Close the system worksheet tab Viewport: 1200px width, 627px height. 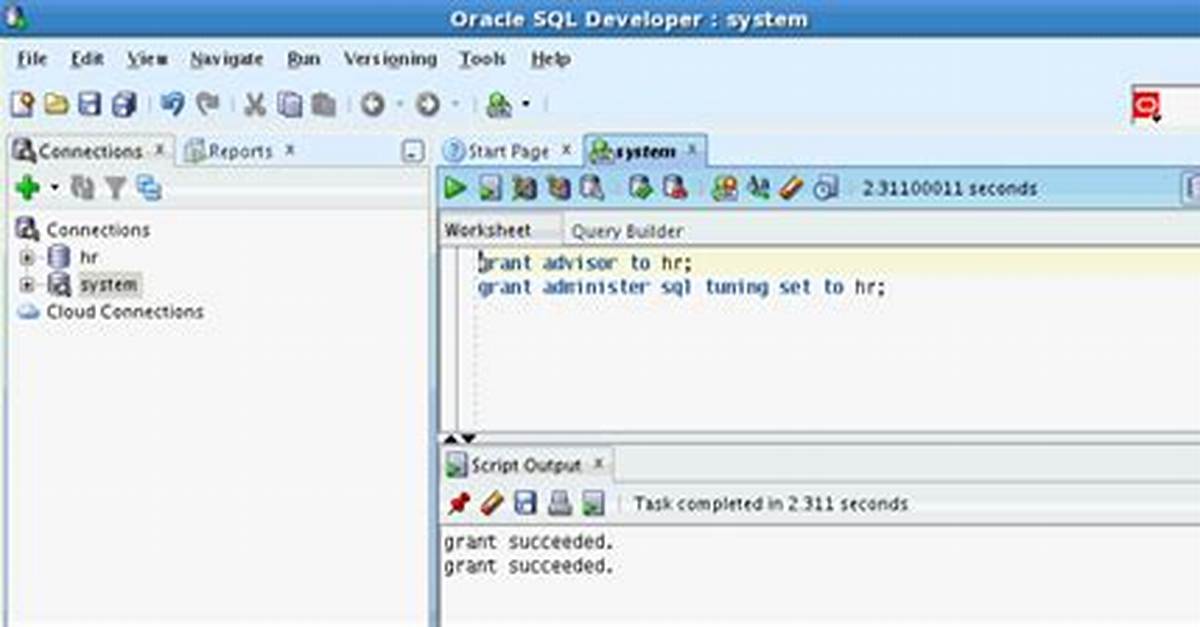coord(692,150)
